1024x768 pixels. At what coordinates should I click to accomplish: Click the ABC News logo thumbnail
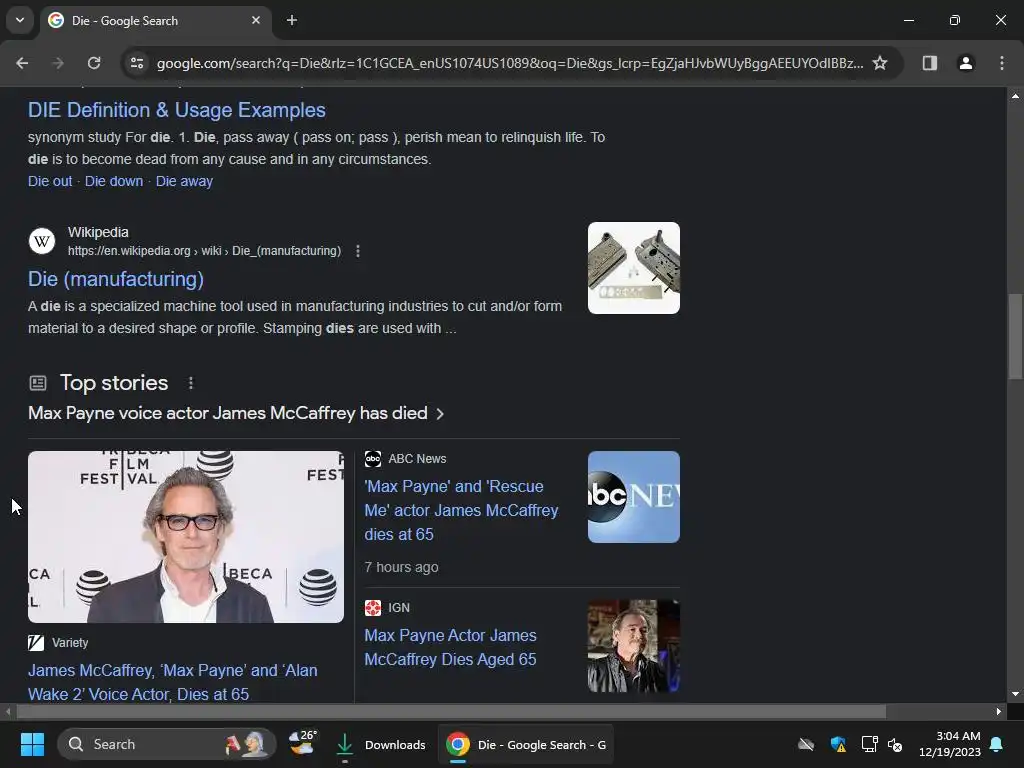tap(633, 497)
